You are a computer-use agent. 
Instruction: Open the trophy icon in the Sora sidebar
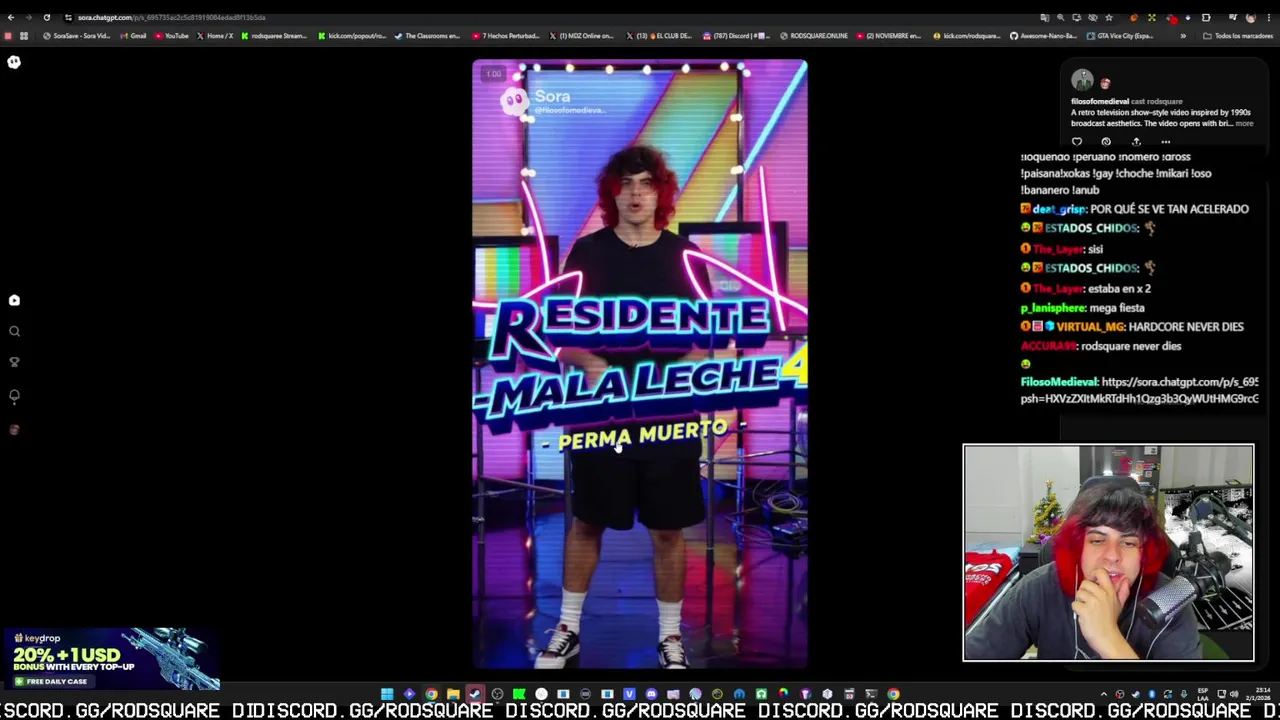click(x=14, y=362)
